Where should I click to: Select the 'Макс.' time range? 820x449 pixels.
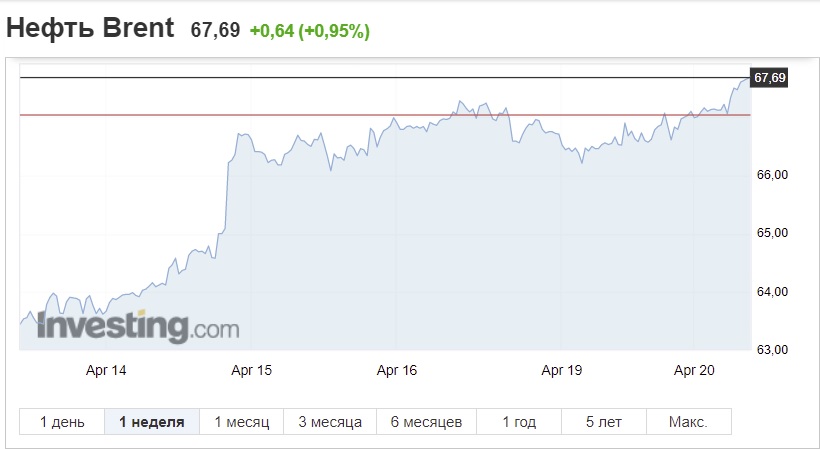(688, 422)
